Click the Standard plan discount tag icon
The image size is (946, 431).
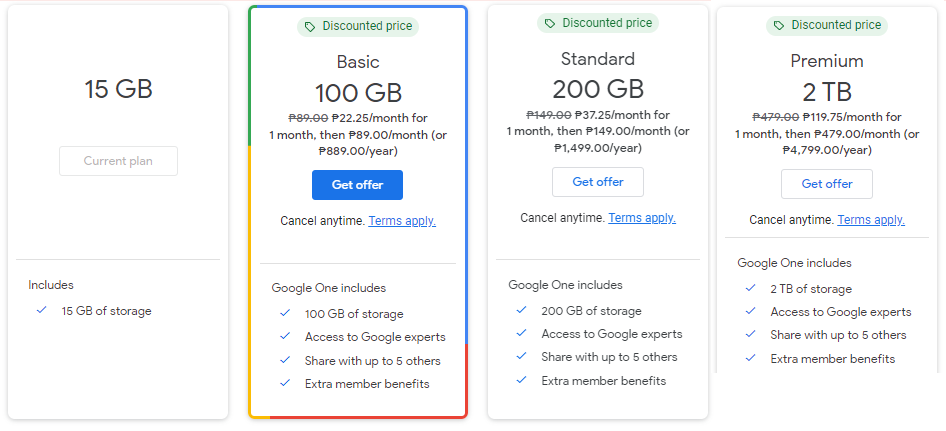tap(550, 24)
